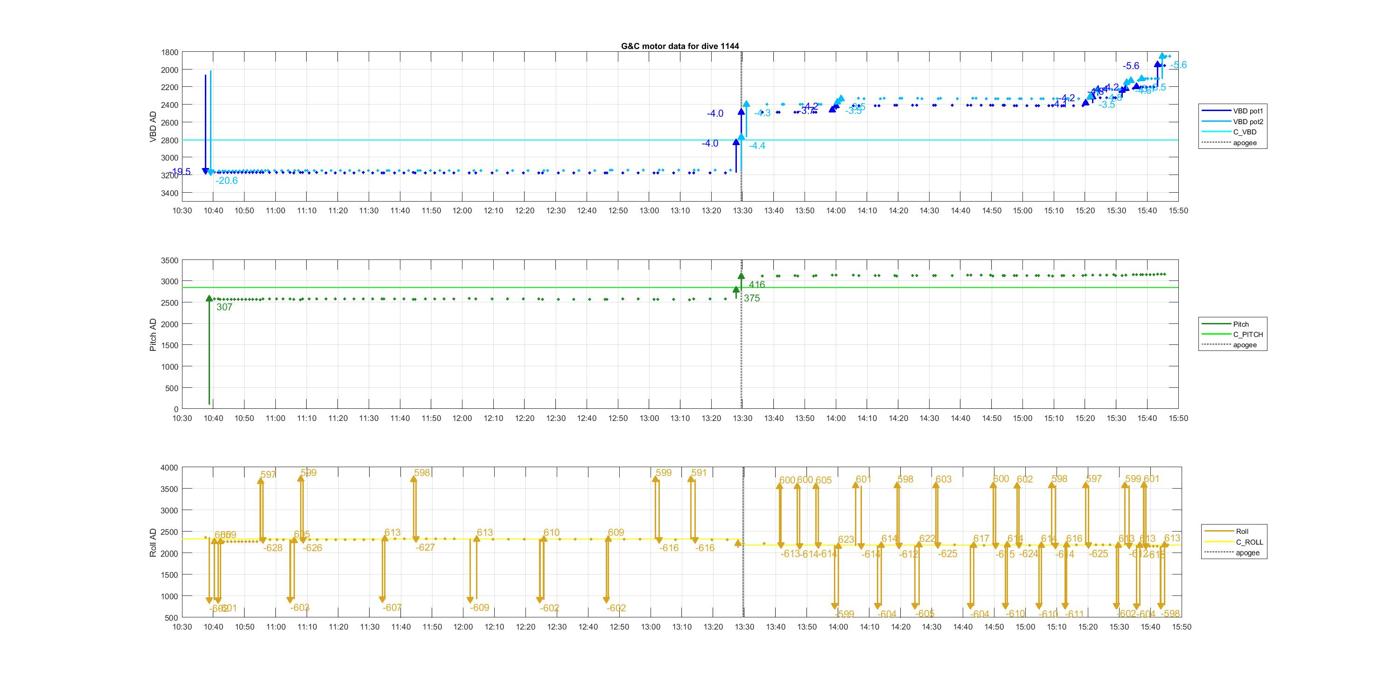Image resolution: width=1400 pixels, height=693 pixels.
Task: Click the -19.5 data label on VBD plot
Action: [x=181, y=172]
